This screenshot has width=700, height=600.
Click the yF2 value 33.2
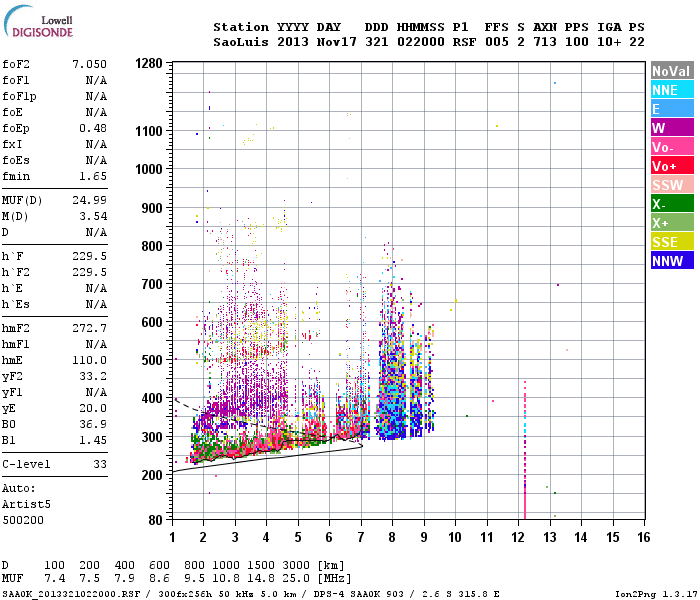(93, 376)
